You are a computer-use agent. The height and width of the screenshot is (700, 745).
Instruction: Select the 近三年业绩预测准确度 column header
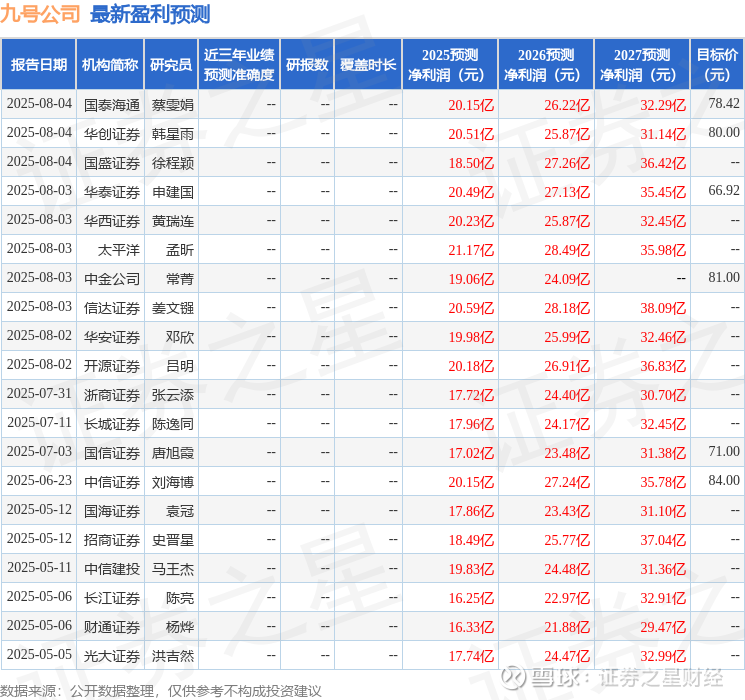(x=239, y=65)
